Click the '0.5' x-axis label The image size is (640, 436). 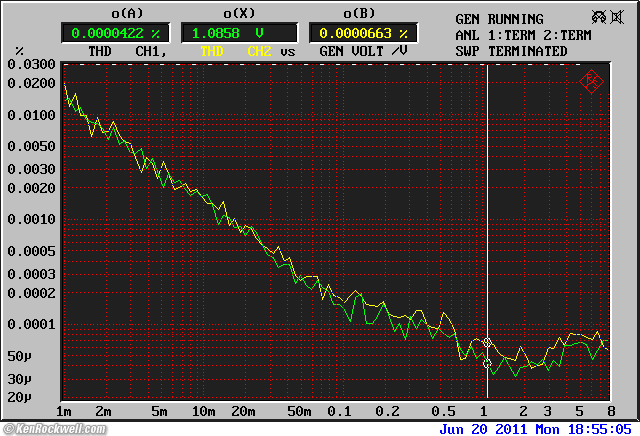pos(443,411)
